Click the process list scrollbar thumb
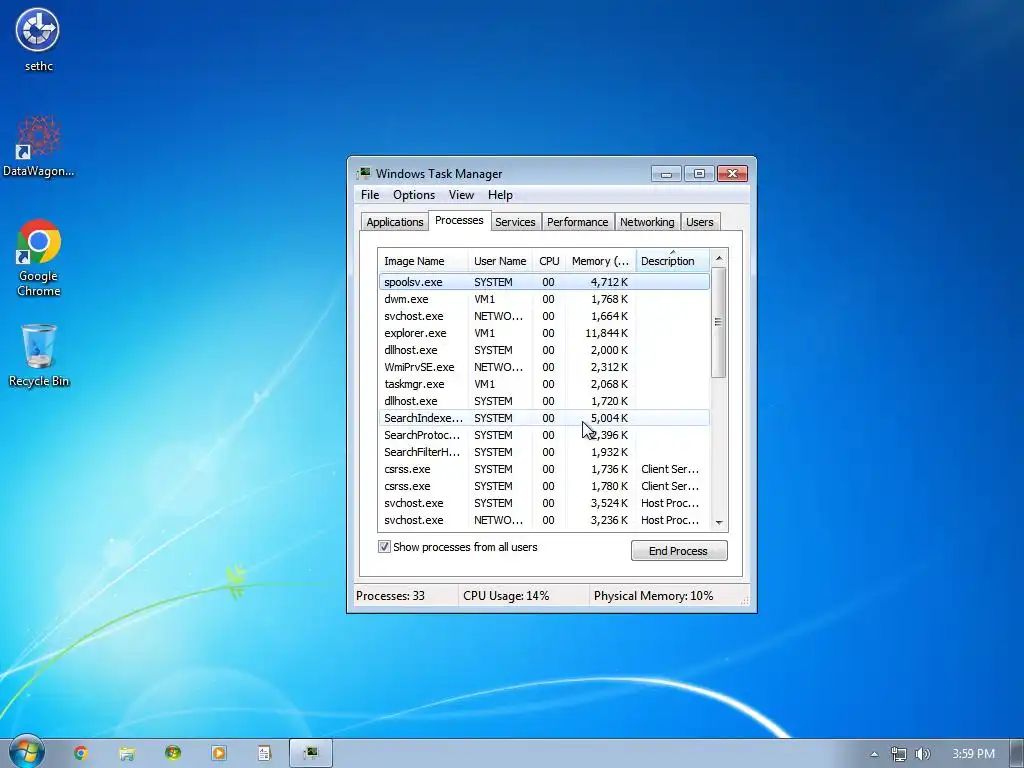The image size is (1024, 768). click(x=719, y=322)
